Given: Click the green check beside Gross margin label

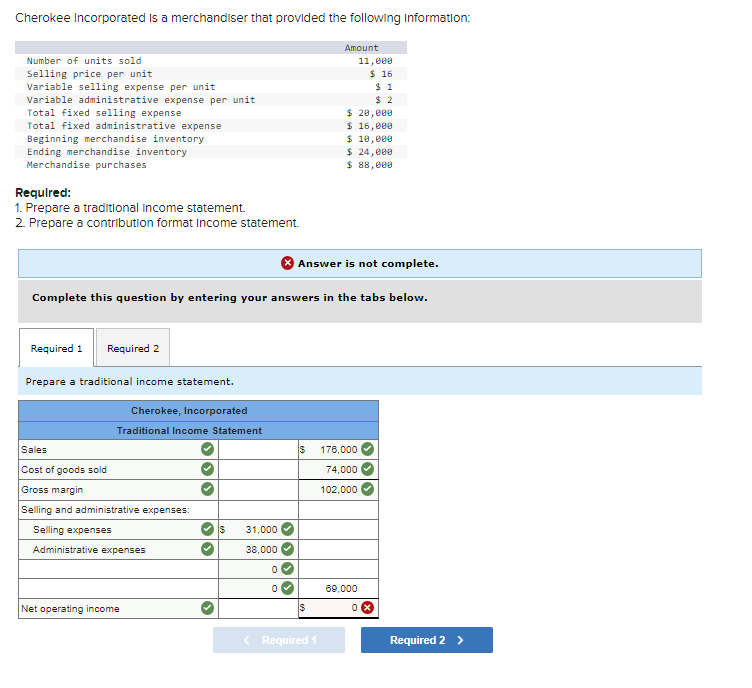Looking at the screenshot, I should [x=207, y=489].
